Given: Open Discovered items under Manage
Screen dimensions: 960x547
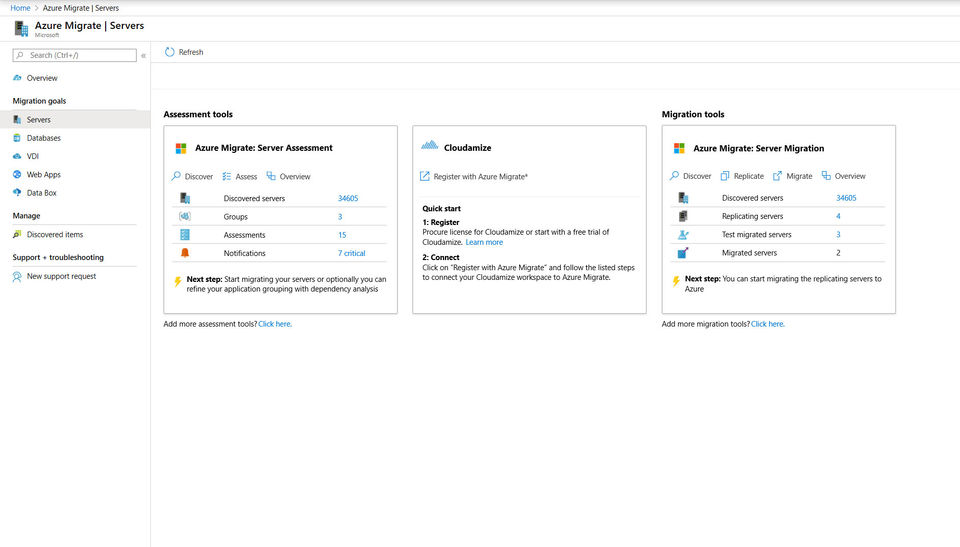Looking at the screenshot, I should (54, 235).
